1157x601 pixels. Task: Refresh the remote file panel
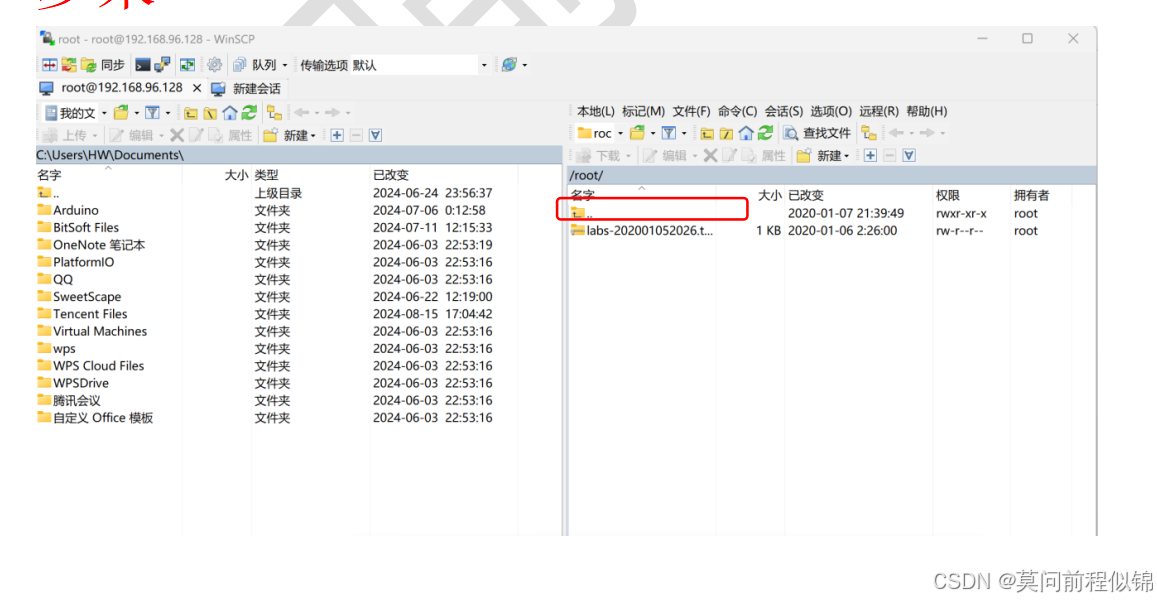[x=767, y=133]
